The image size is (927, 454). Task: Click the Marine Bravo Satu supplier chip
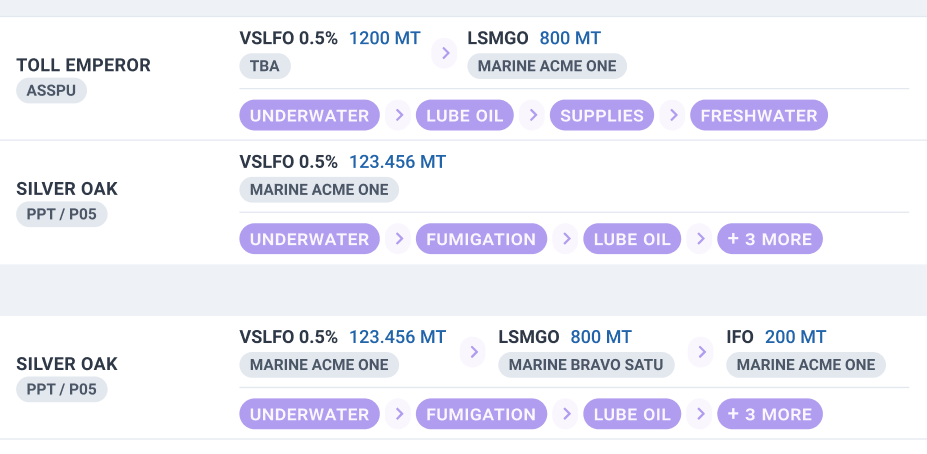pyautogui.click(x=586, y=365)
